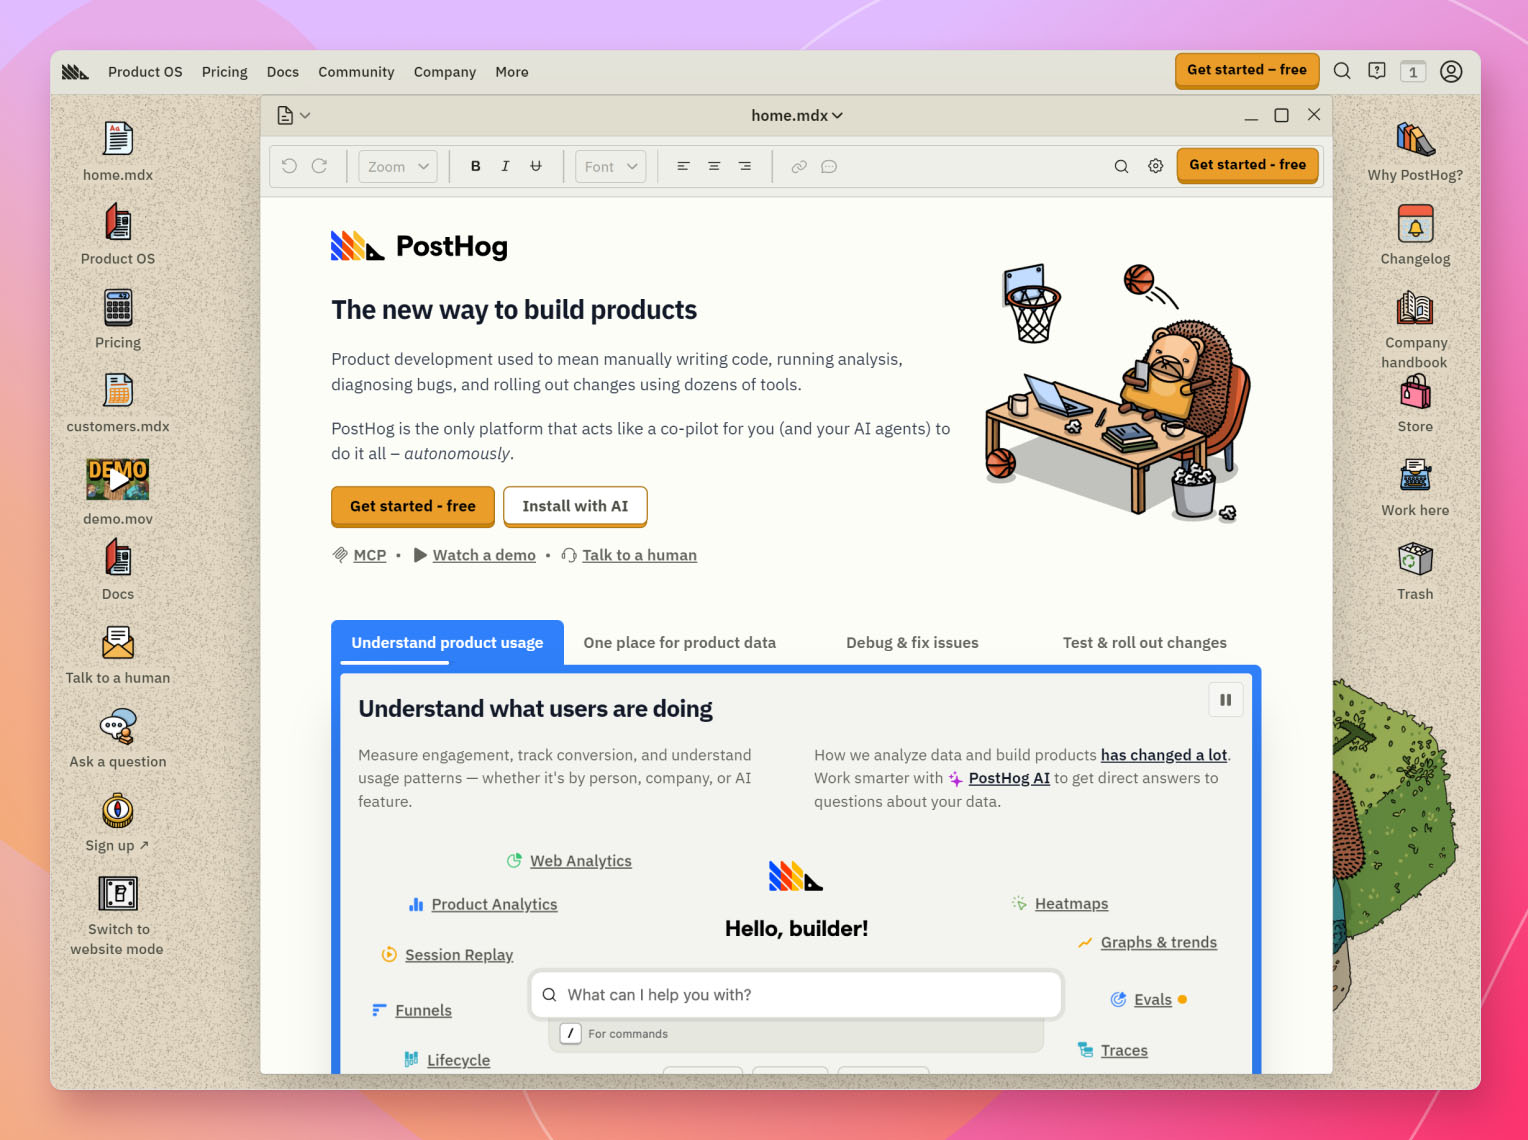The height and width of the screenshot is (1140, 1528).
Task: Open the Ask a question icon
Action: [x=118, y=727]
